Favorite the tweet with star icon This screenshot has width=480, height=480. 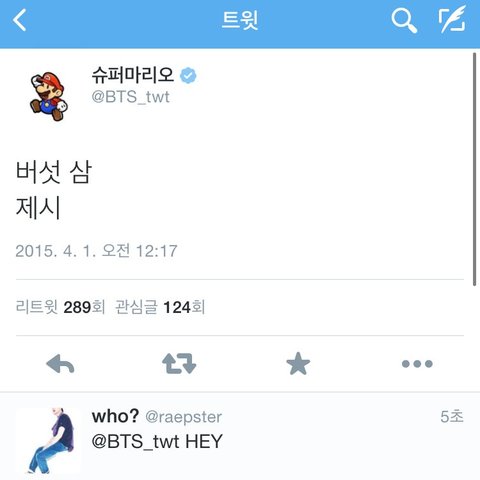(298, 364)
